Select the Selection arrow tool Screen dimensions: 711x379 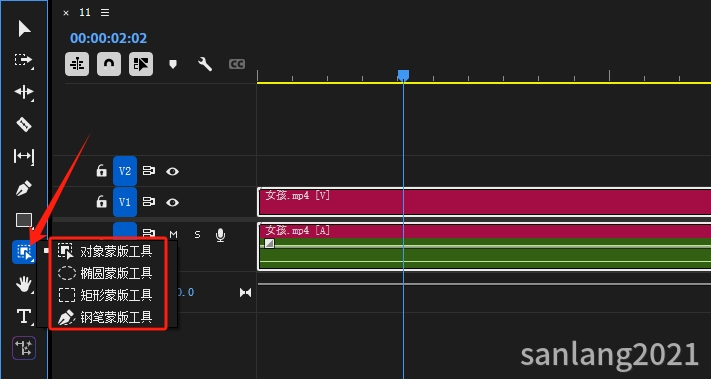pyautogui.click(x=24, y=29)
